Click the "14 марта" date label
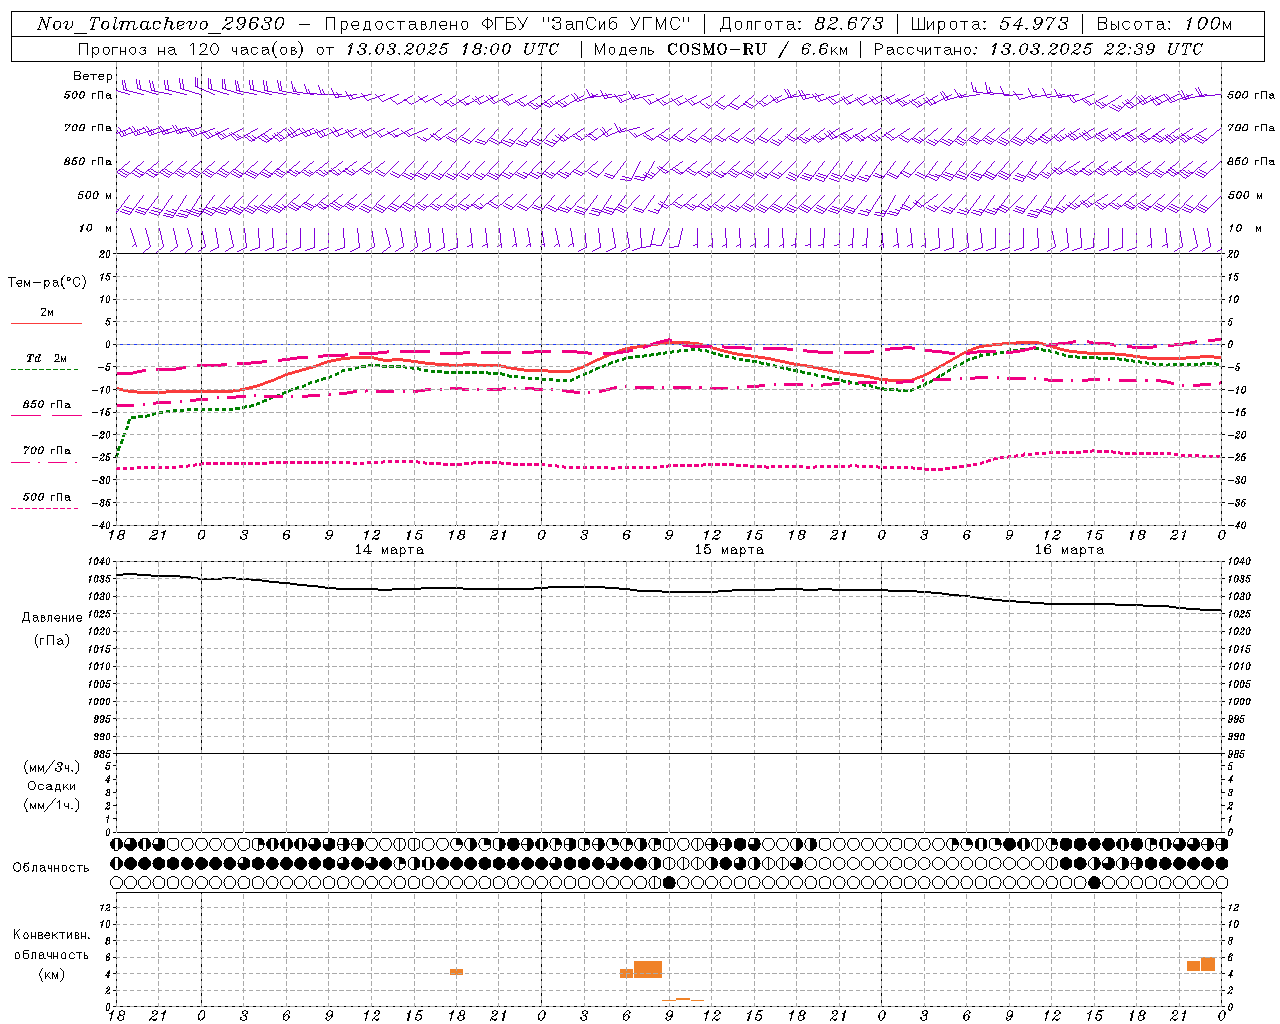 pyautogui.click(x=389, y=550)
